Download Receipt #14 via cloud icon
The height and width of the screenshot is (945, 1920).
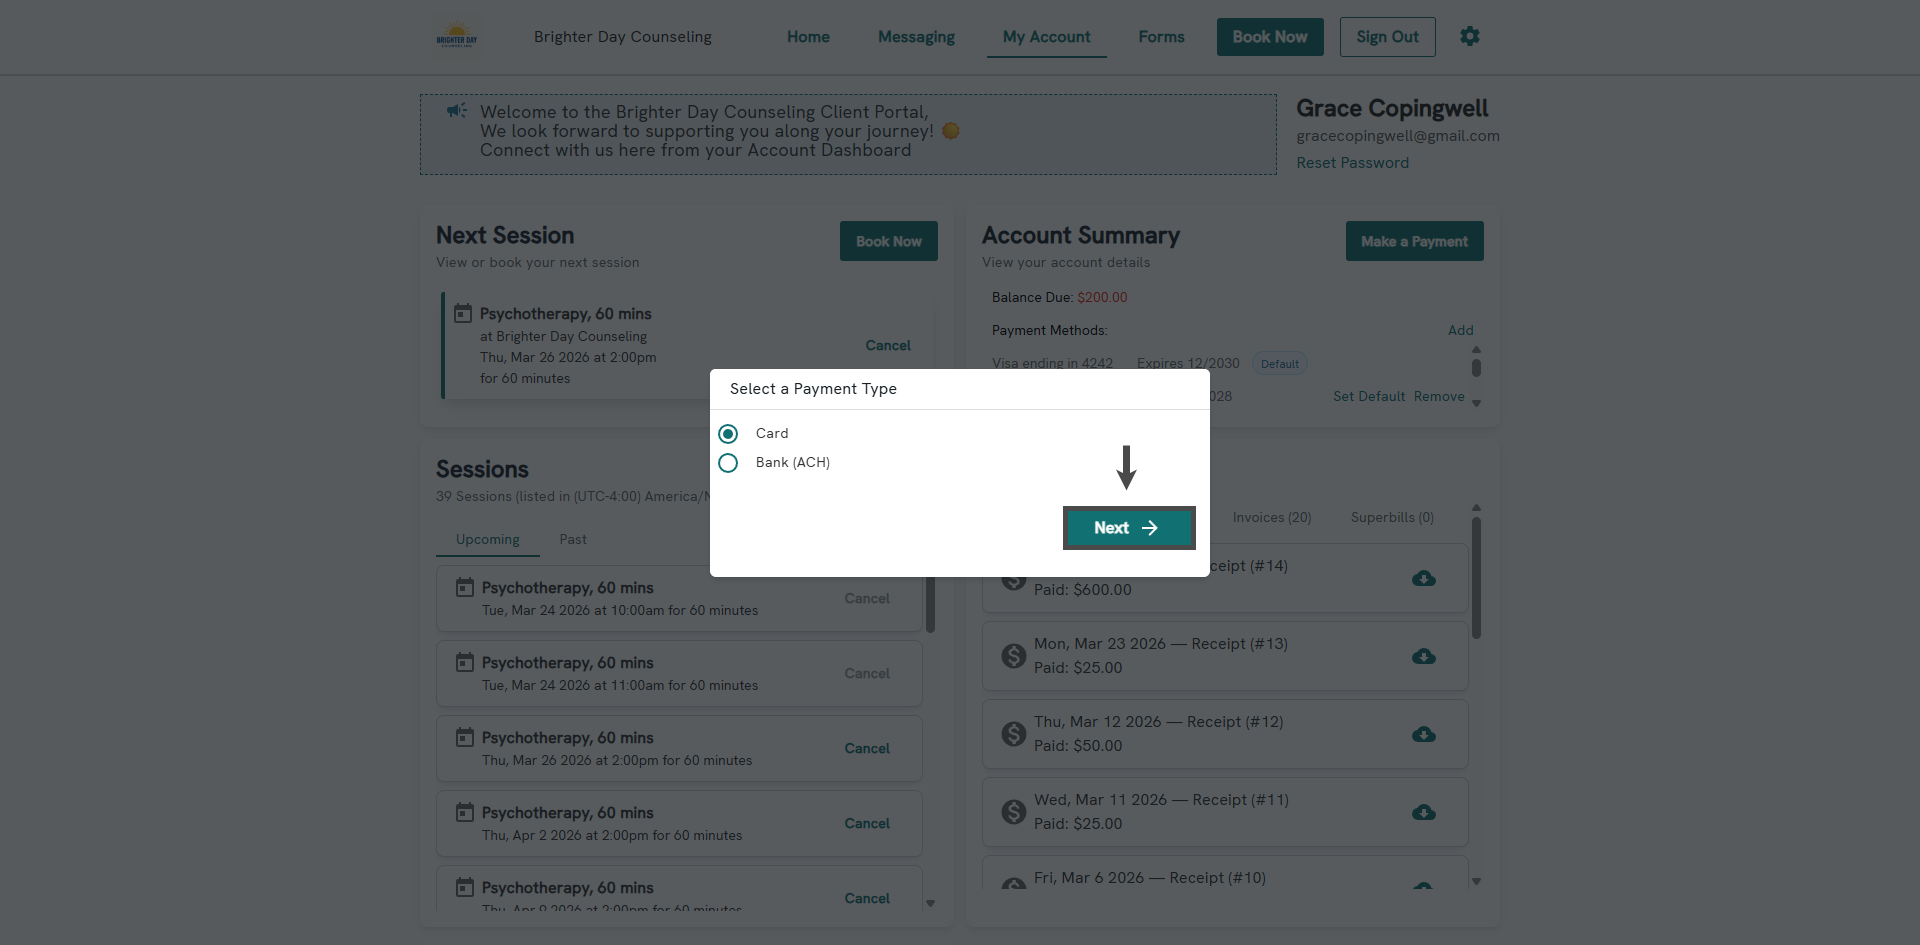click(x=1423, y=579)
